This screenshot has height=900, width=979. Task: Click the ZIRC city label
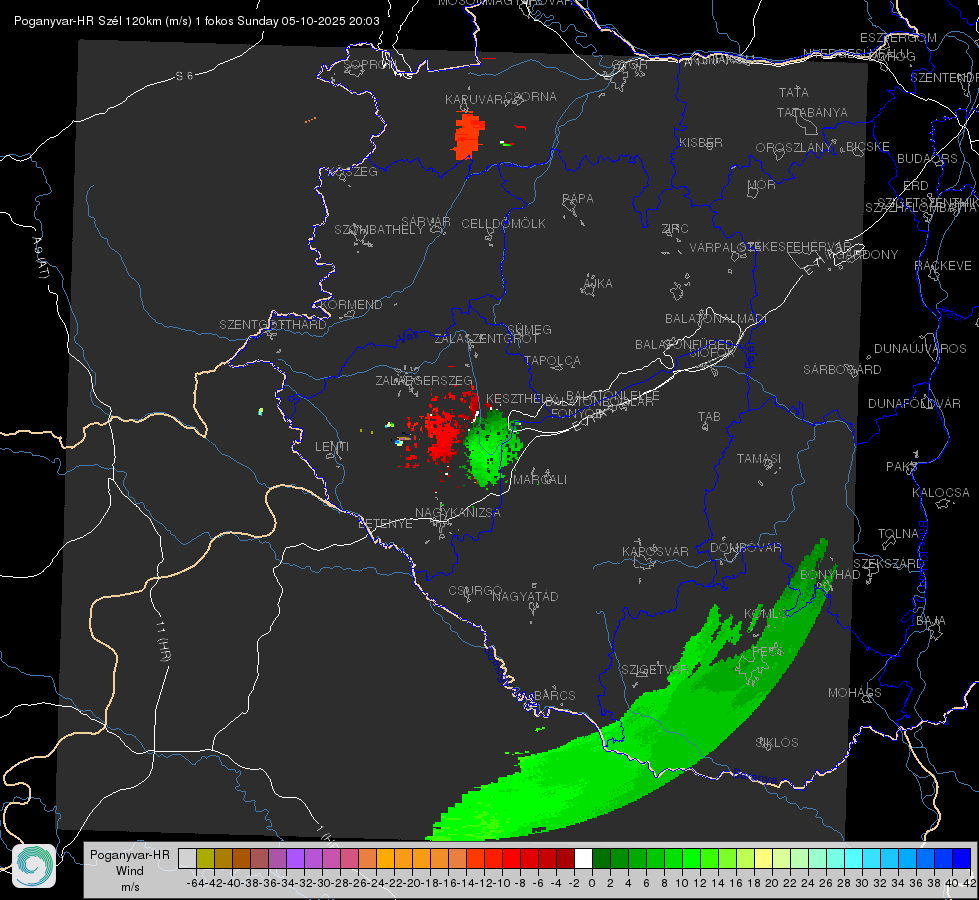(x=675, y=229)
